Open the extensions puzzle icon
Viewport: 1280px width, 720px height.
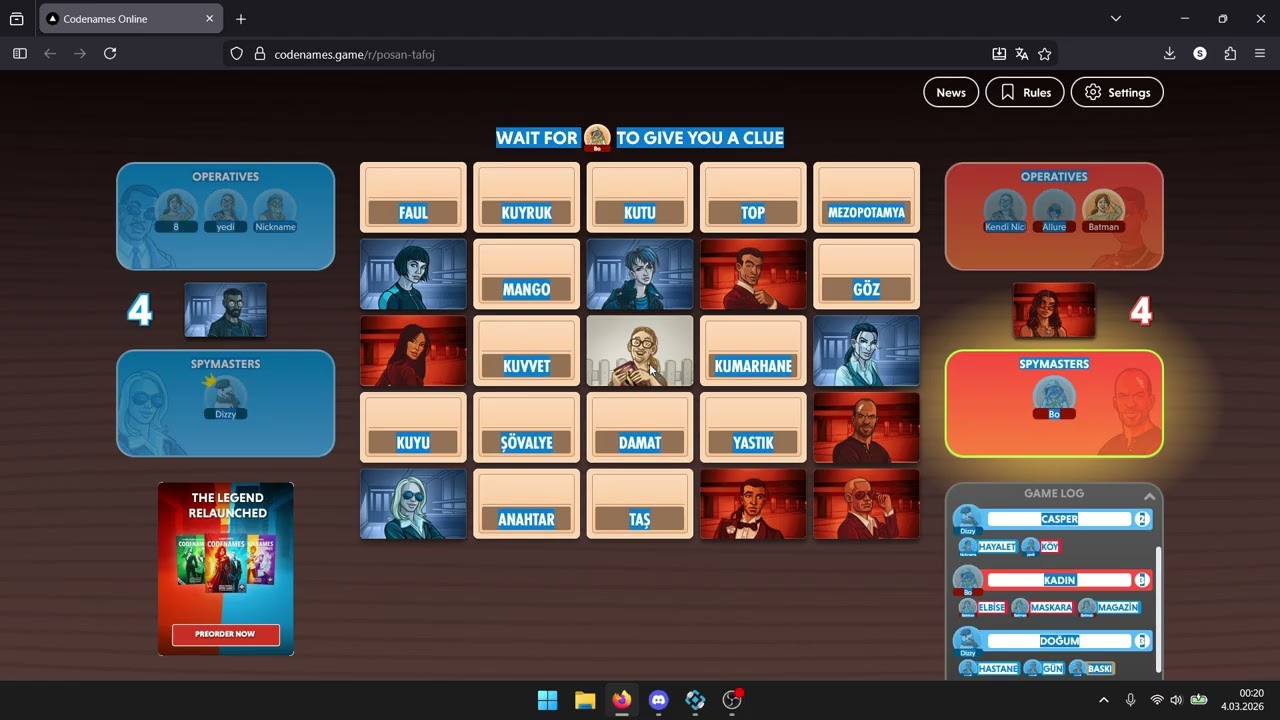pyautogui.click(x=1230, y=54)
